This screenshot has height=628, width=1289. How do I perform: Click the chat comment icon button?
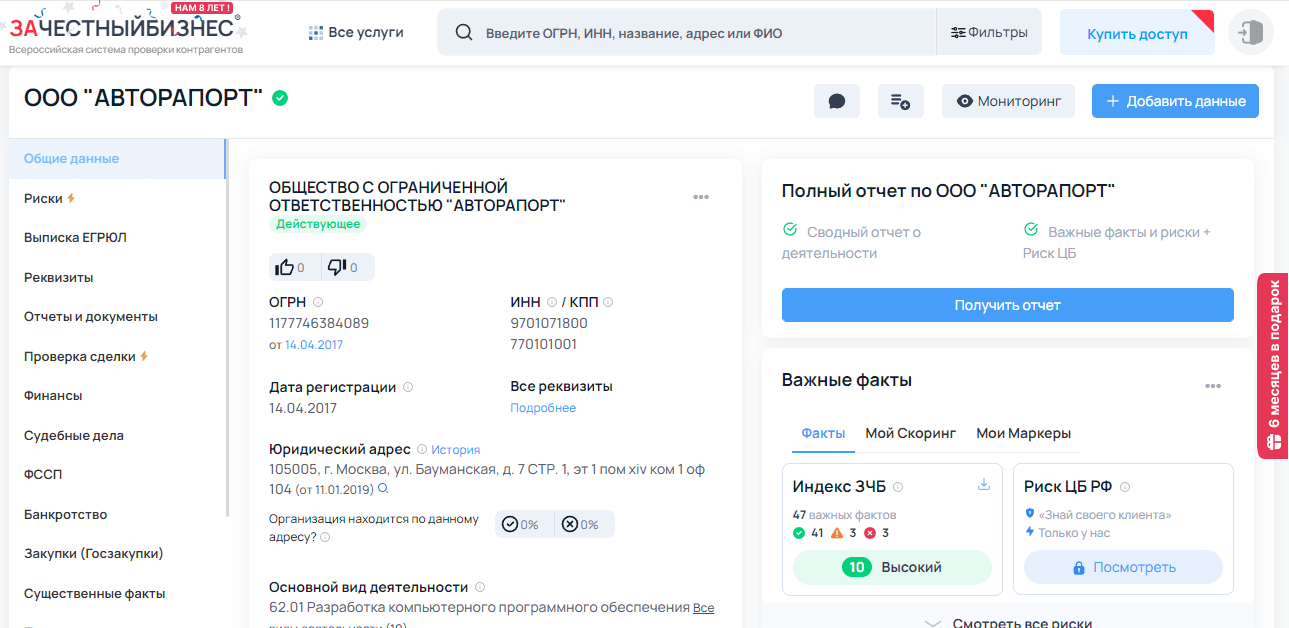click(837, 101)
